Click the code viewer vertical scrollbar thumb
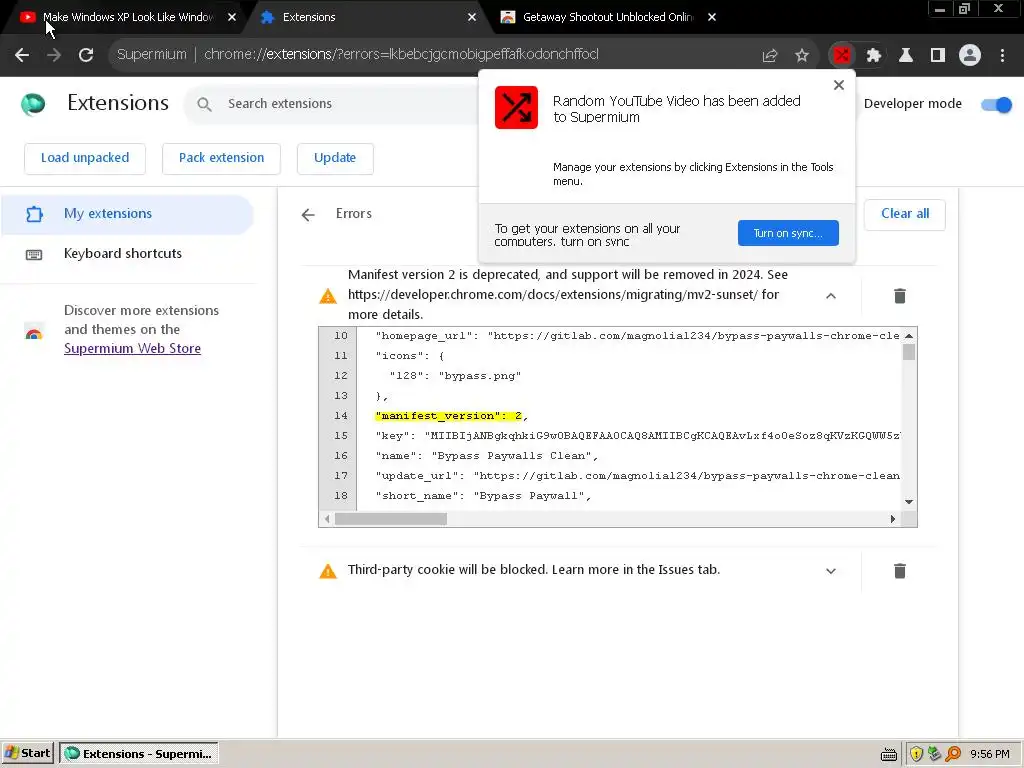 point(908,353)
